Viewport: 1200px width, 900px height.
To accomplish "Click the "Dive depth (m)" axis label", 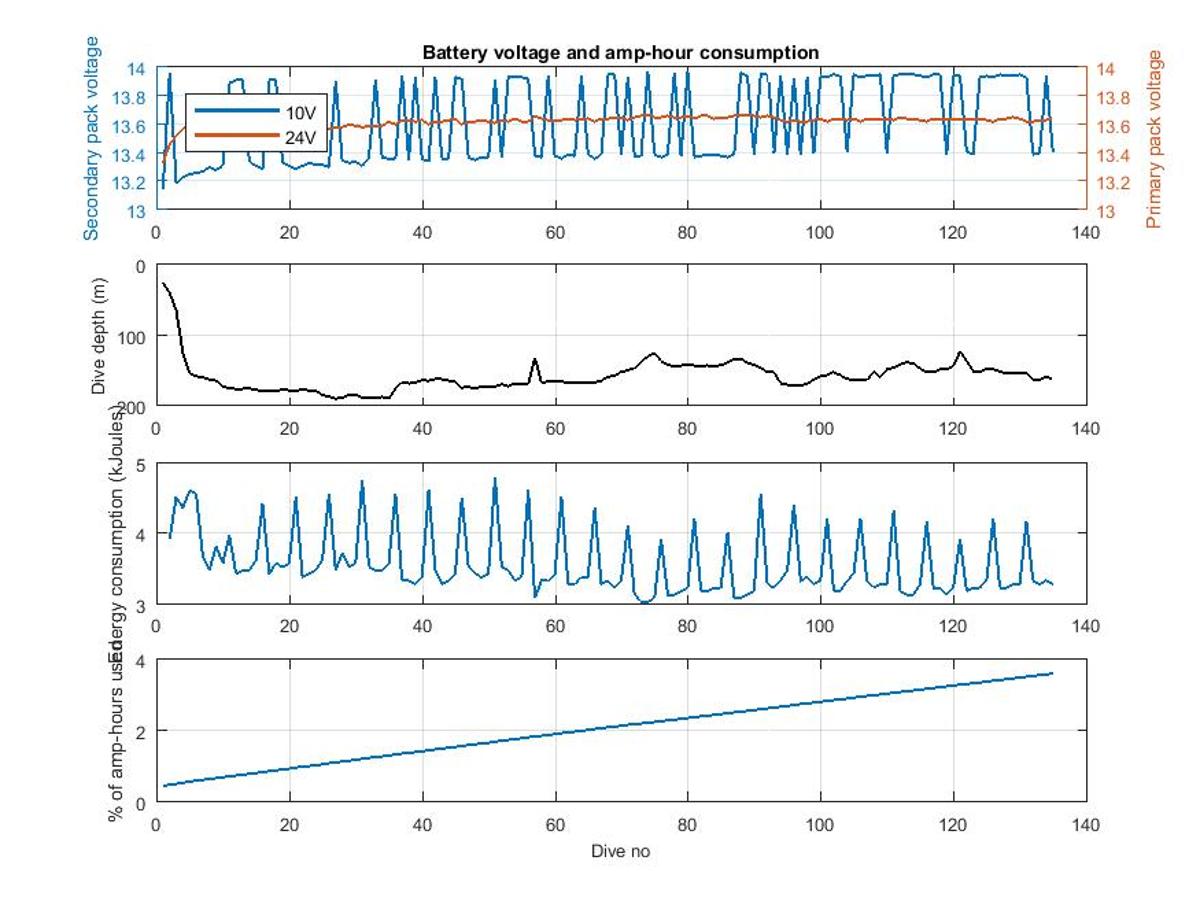I will [98, 334].
